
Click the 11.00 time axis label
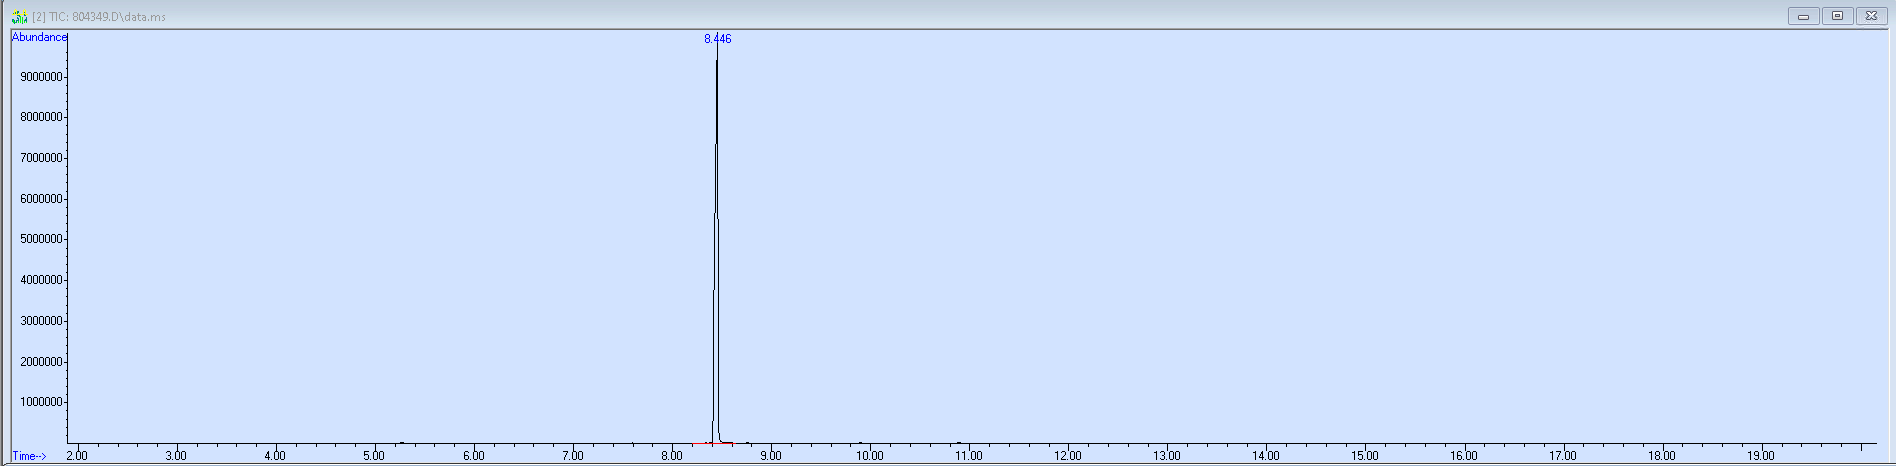(969, 456)
